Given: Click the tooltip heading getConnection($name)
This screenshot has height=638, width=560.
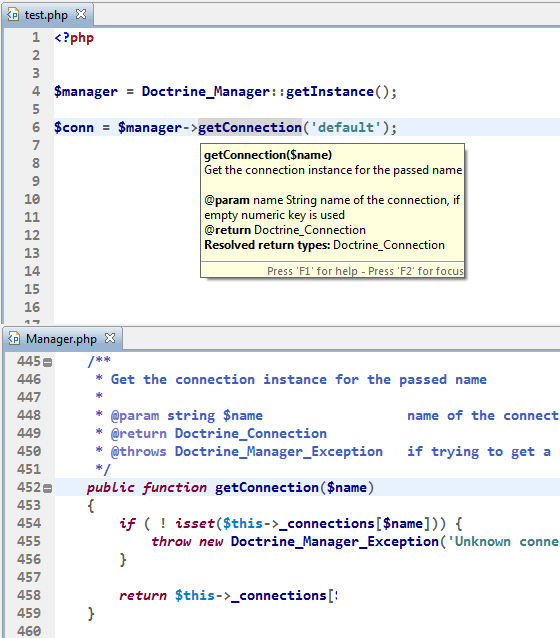Looking at the screenshot, I should [268, 155].
